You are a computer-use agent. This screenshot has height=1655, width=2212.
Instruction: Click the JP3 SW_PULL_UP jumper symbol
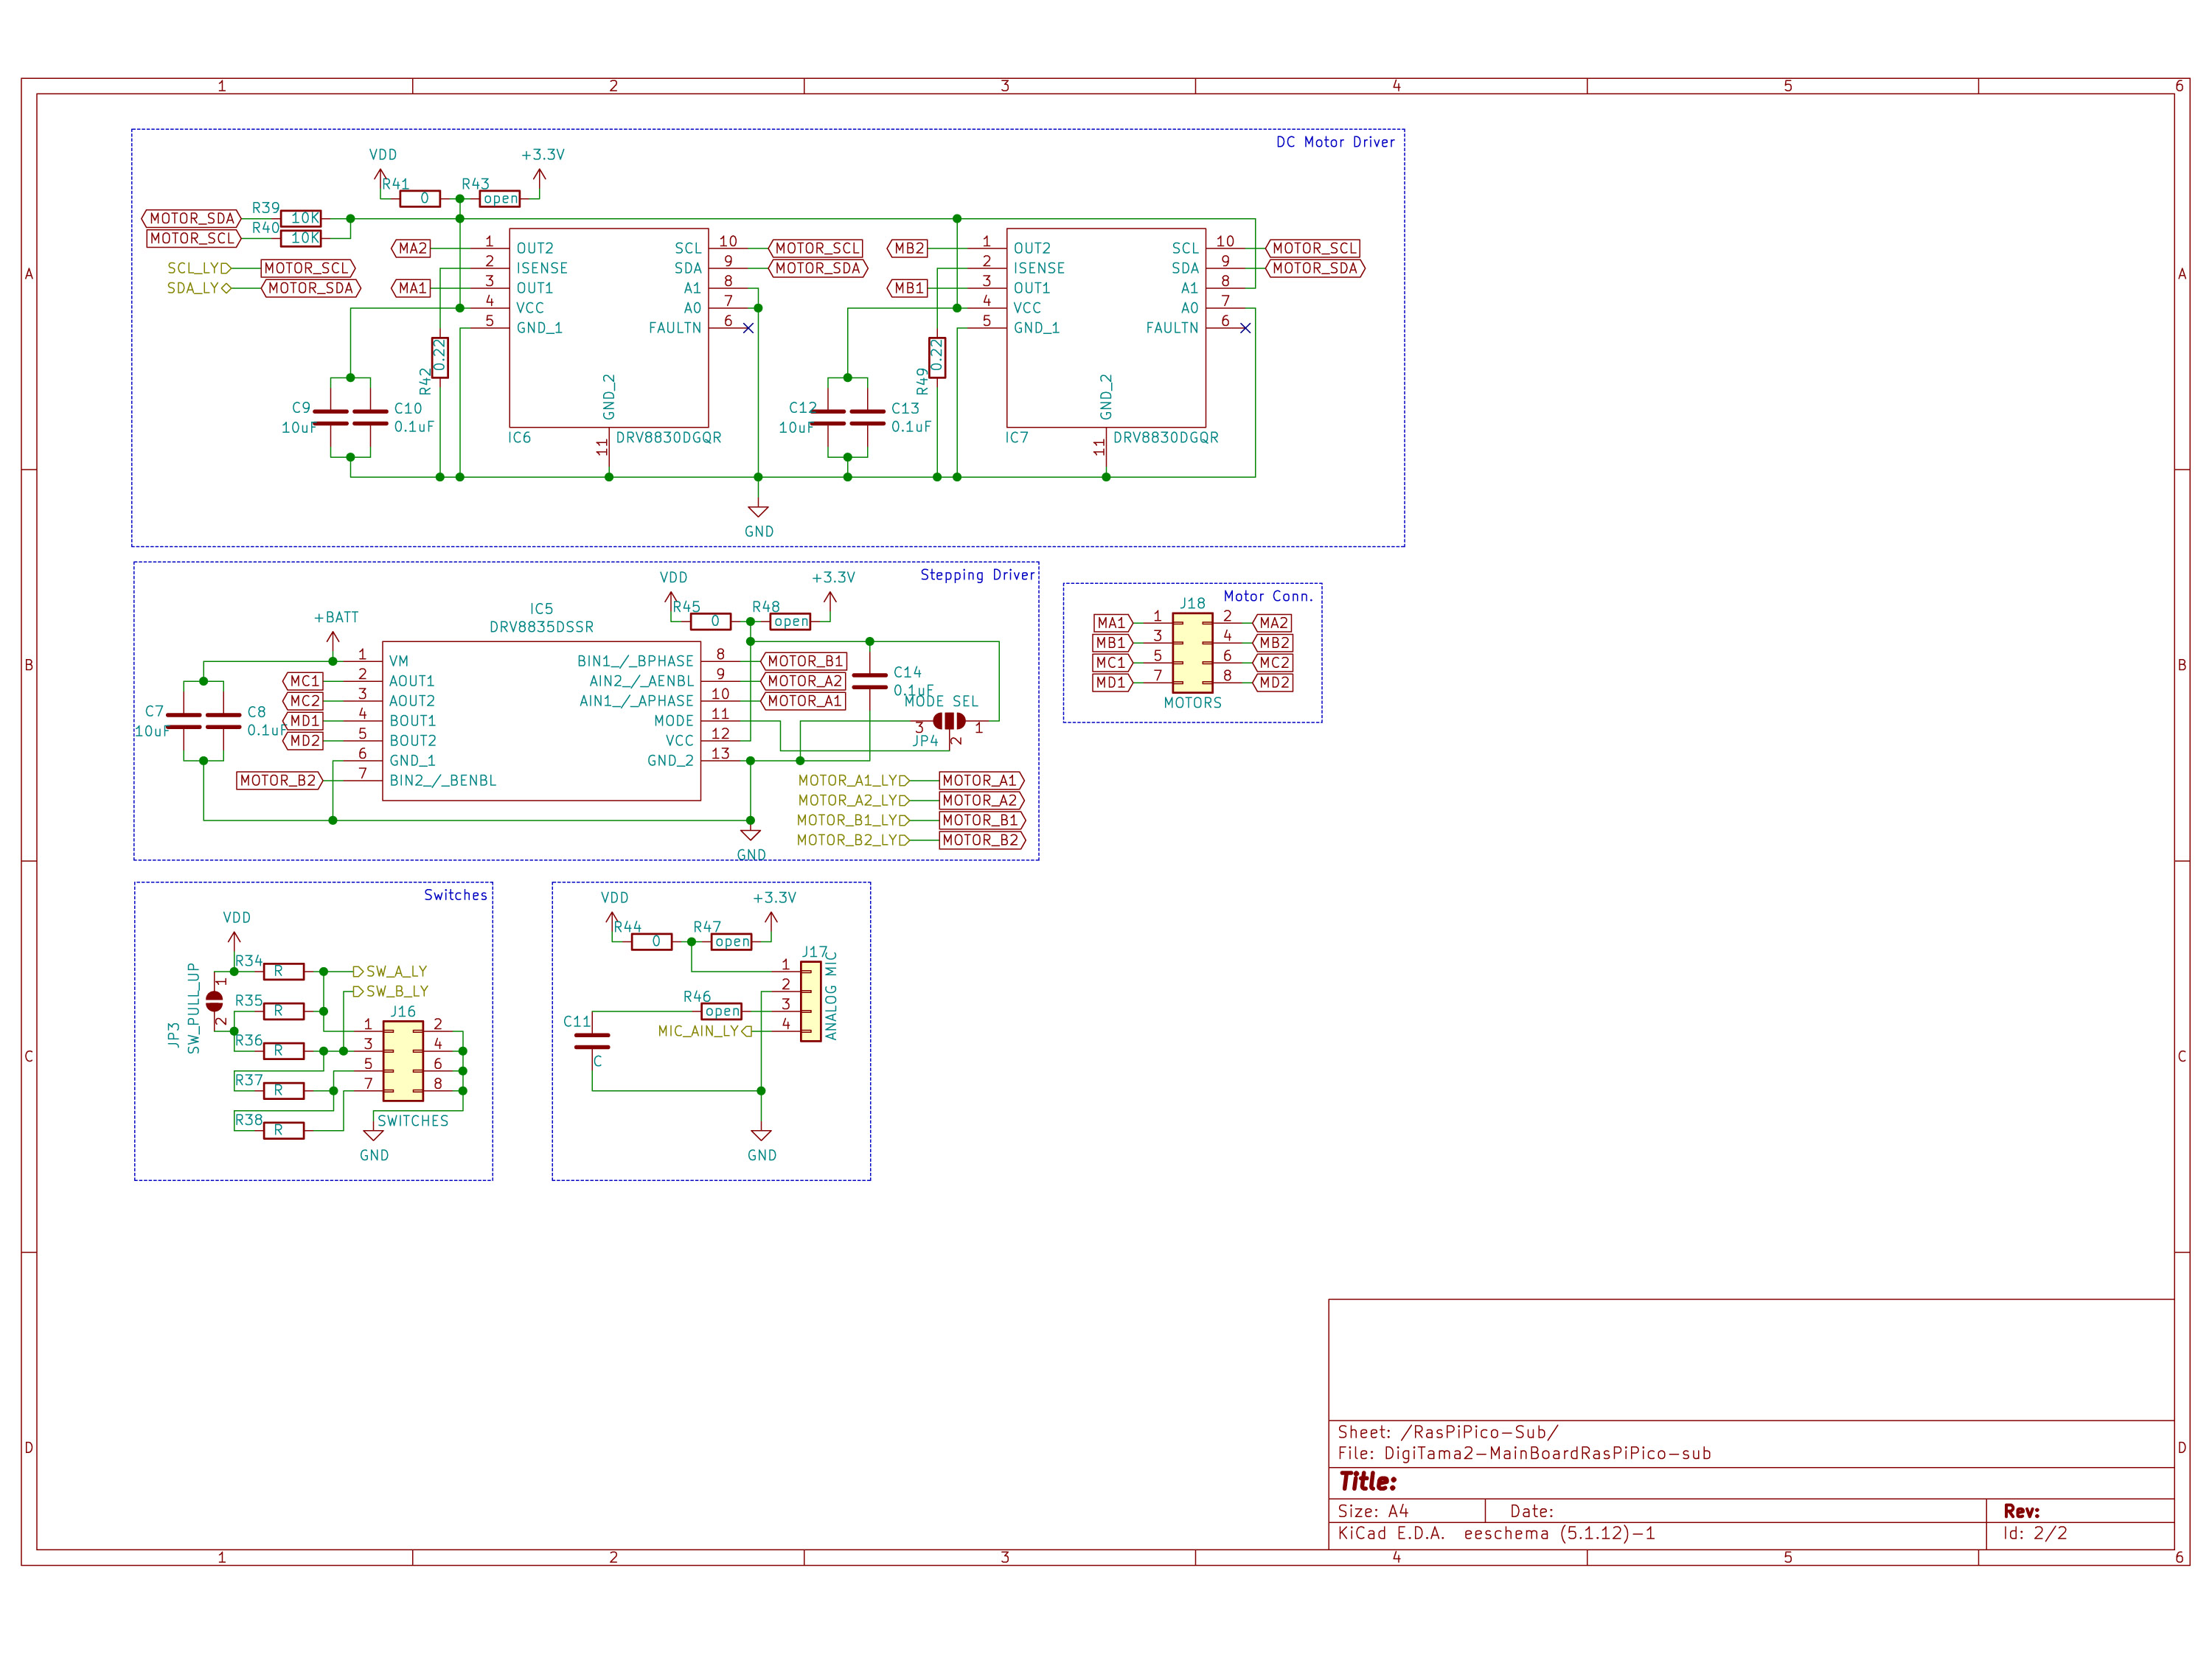[214, 1000]
